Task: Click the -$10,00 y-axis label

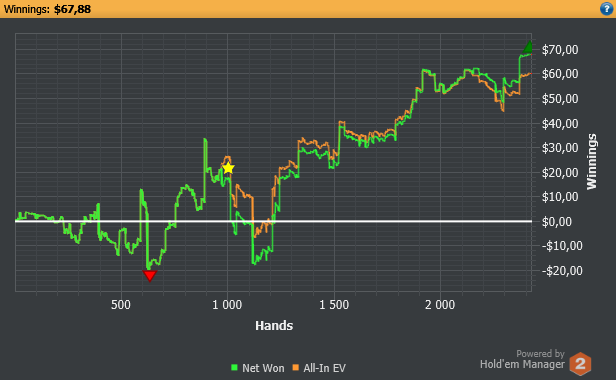Action: (562, 246)
